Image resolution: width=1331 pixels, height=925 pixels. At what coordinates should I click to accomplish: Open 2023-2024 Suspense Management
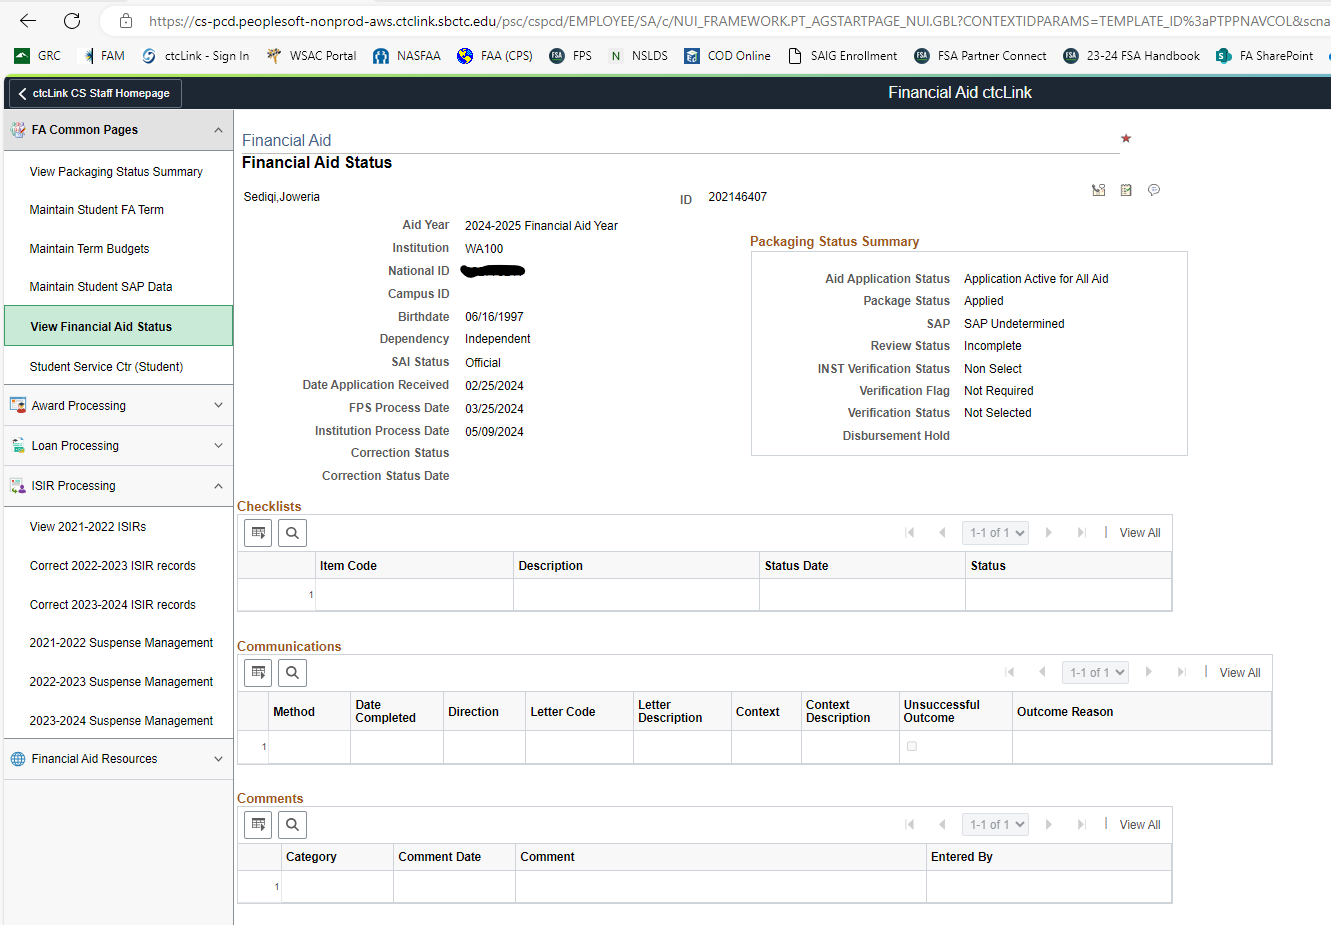click(121, 721)
